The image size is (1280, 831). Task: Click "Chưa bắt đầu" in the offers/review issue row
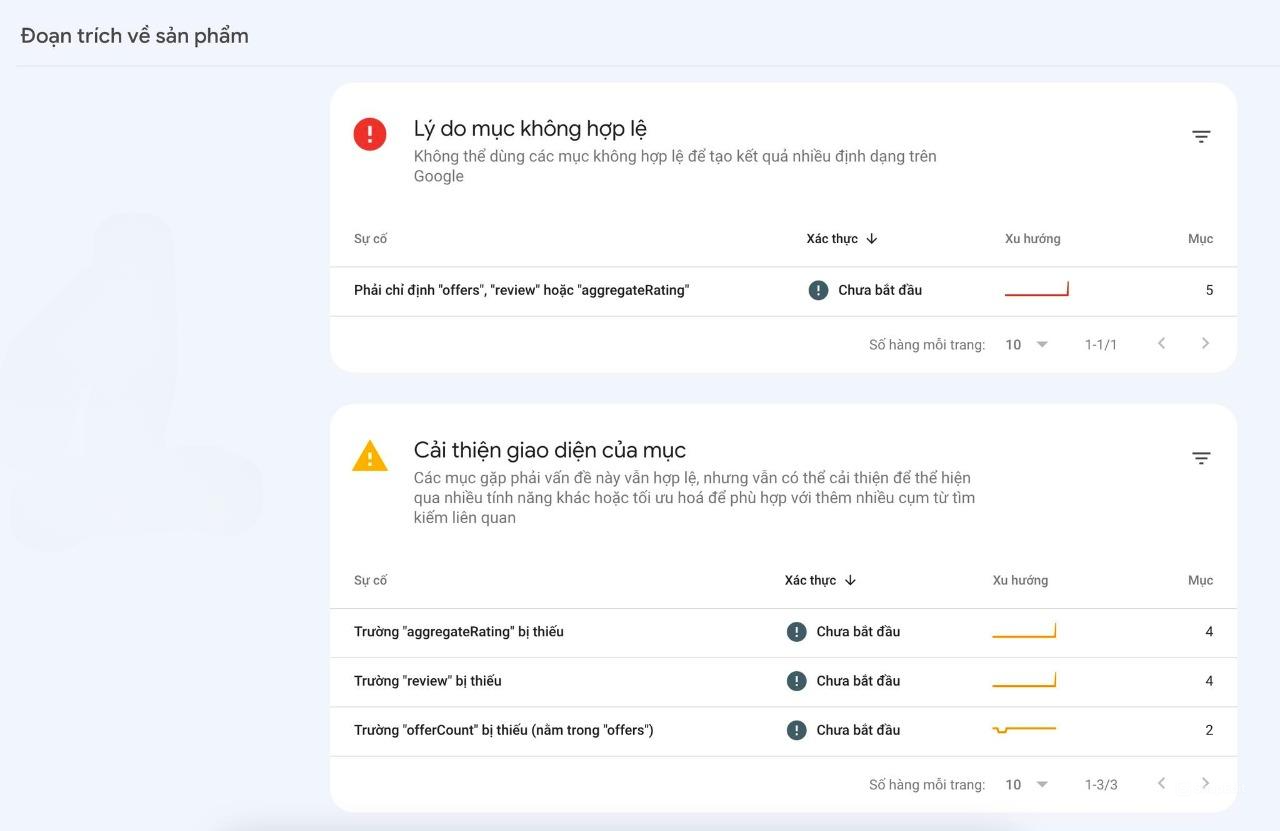click(x=880, y=290)
